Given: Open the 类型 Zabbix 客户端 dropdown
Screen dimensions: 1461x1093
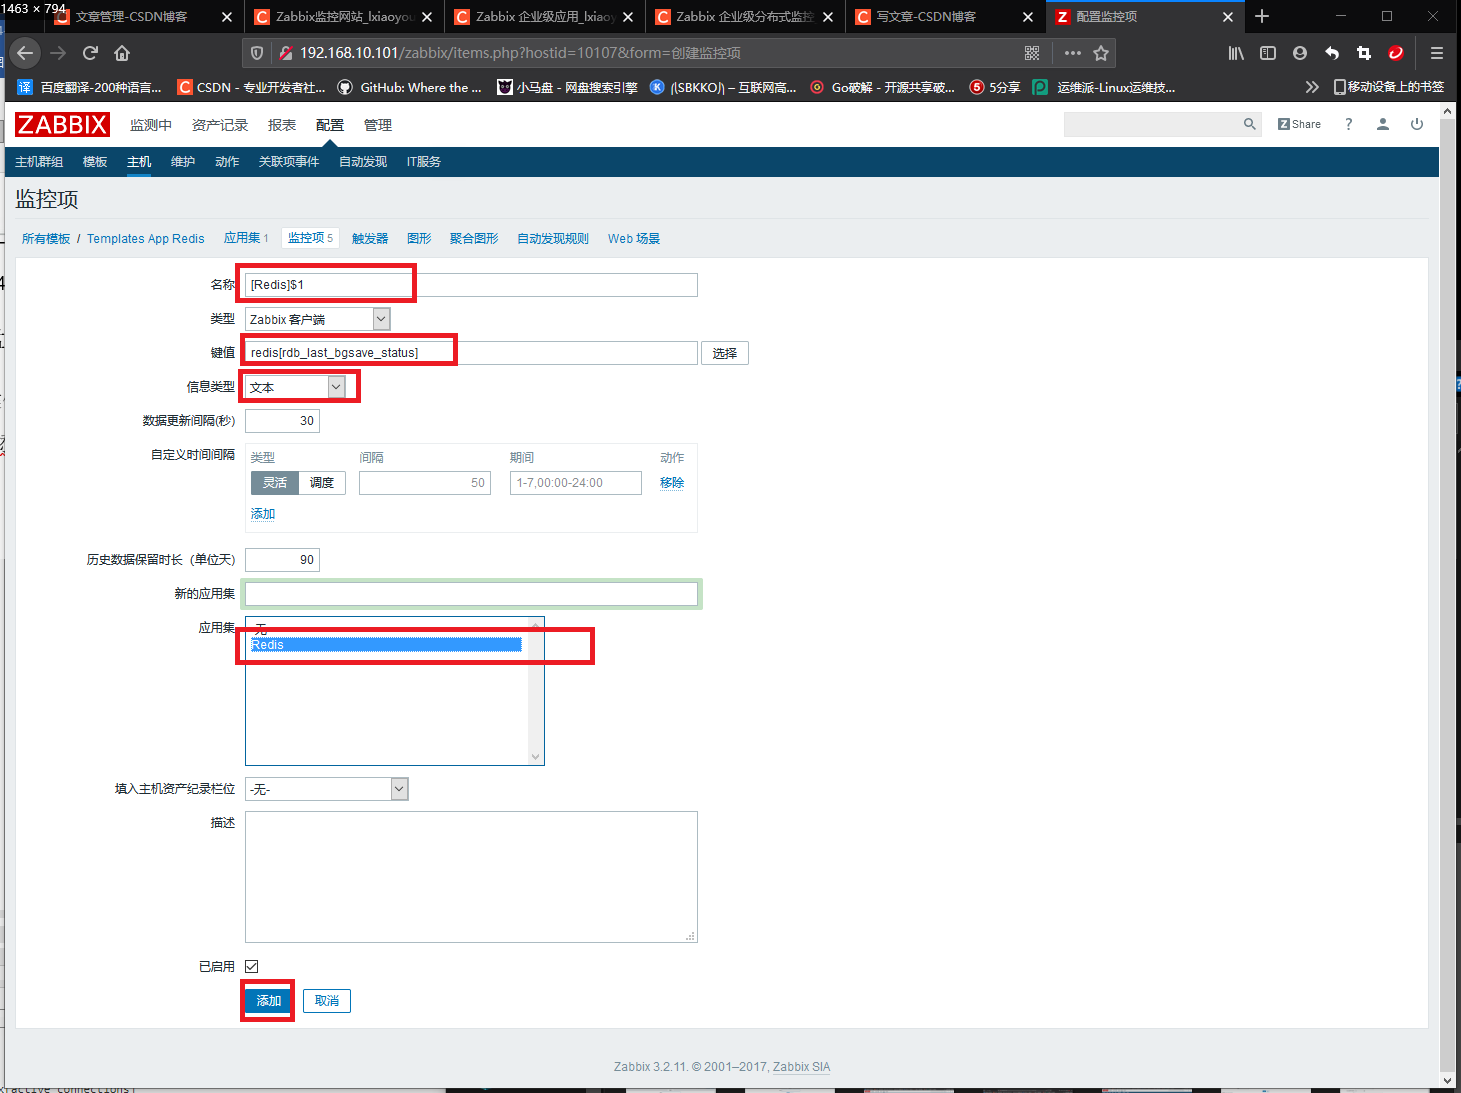Looking at the screenshot, I should point(318,319).
